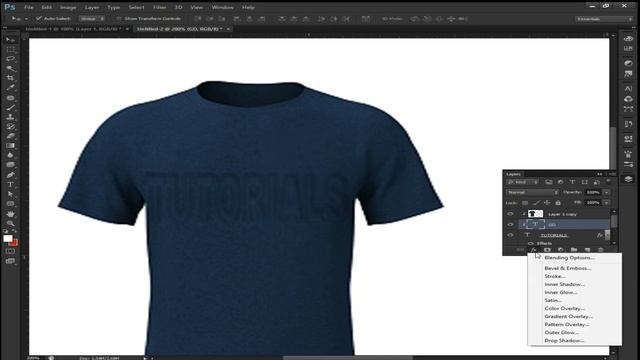The width and height of the screenshot is (640, 360).
Task: Choose Drop Shadow from effects menu
Action: click(x=564, y=340)
